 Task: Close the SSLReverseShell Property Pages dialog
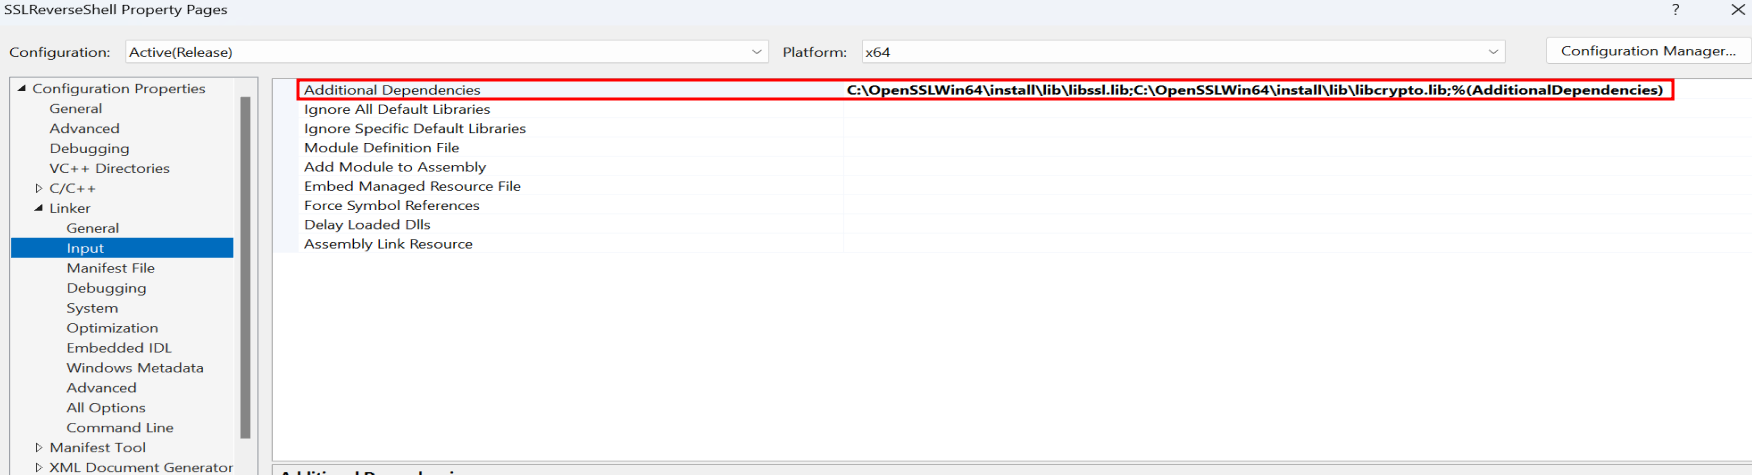[1738, 10]
